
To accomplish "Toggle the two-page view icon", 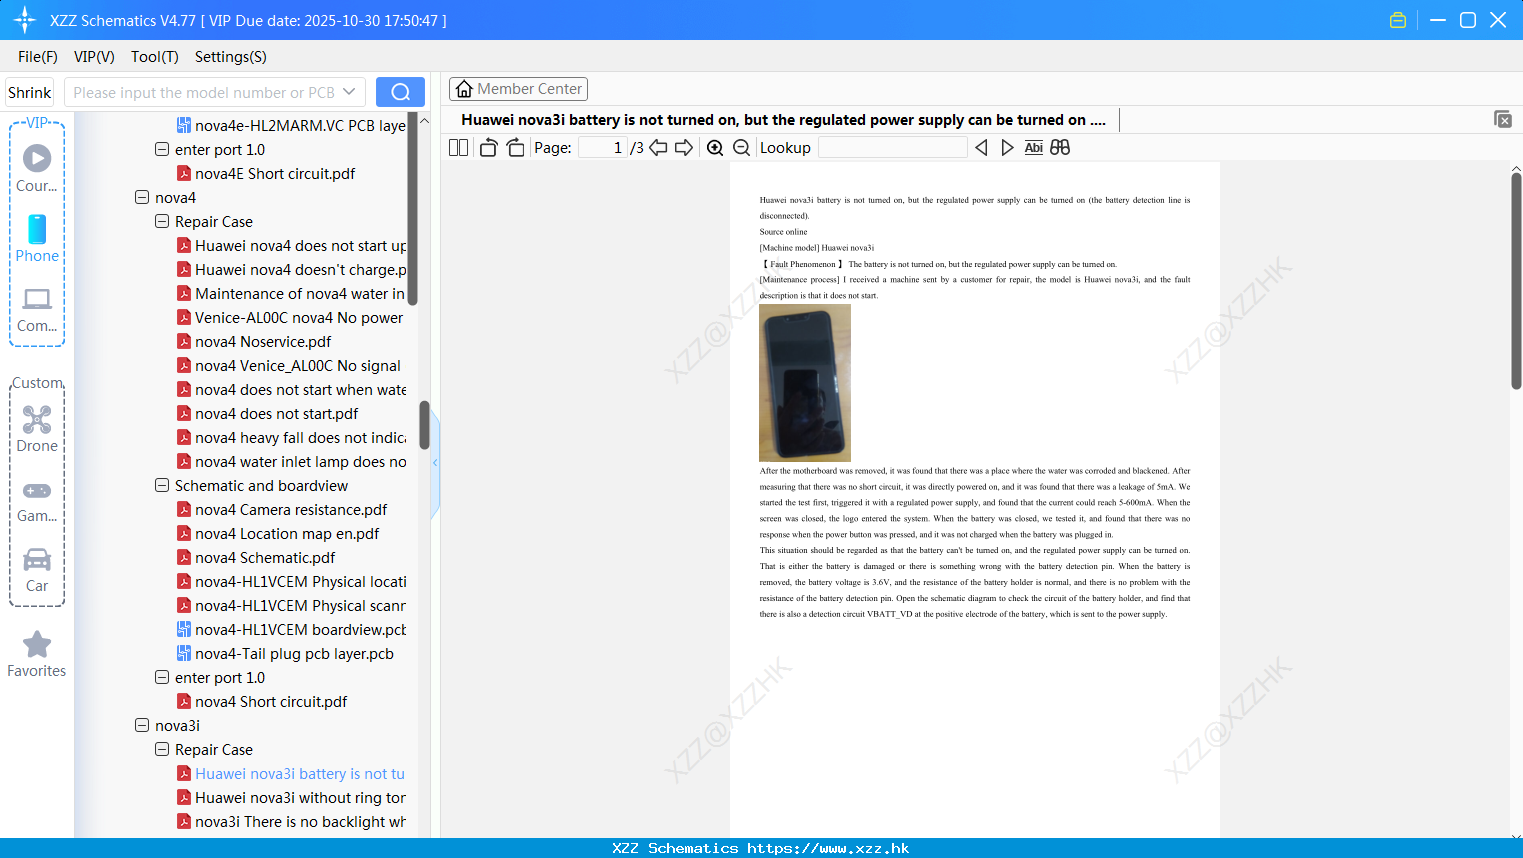I will 458,147.
